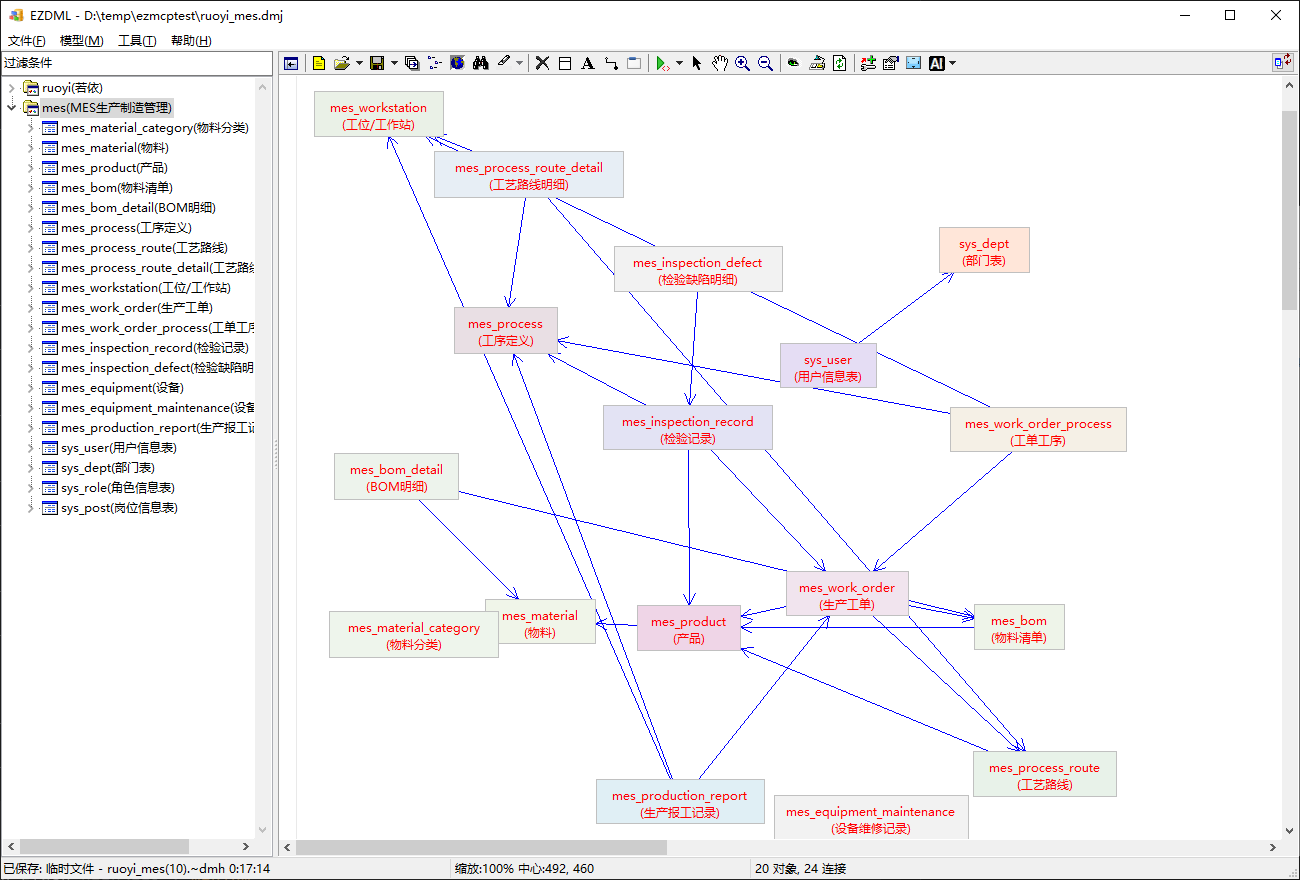Click the globe toolbar icon

tap(457, 63)
